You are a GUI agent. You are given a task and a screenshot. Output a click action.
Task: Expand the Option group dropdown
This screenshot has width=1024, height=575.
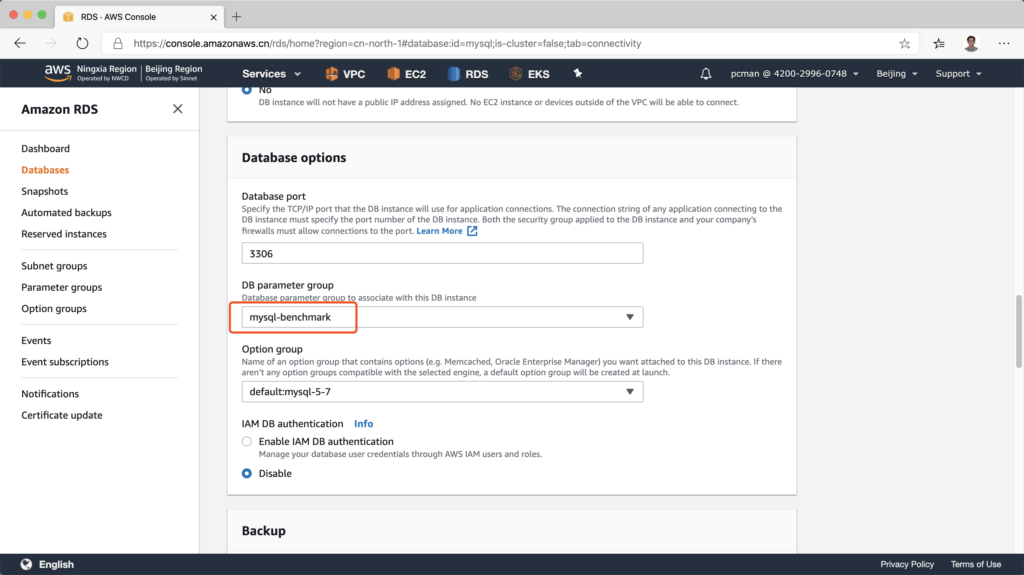pos(442,392)
